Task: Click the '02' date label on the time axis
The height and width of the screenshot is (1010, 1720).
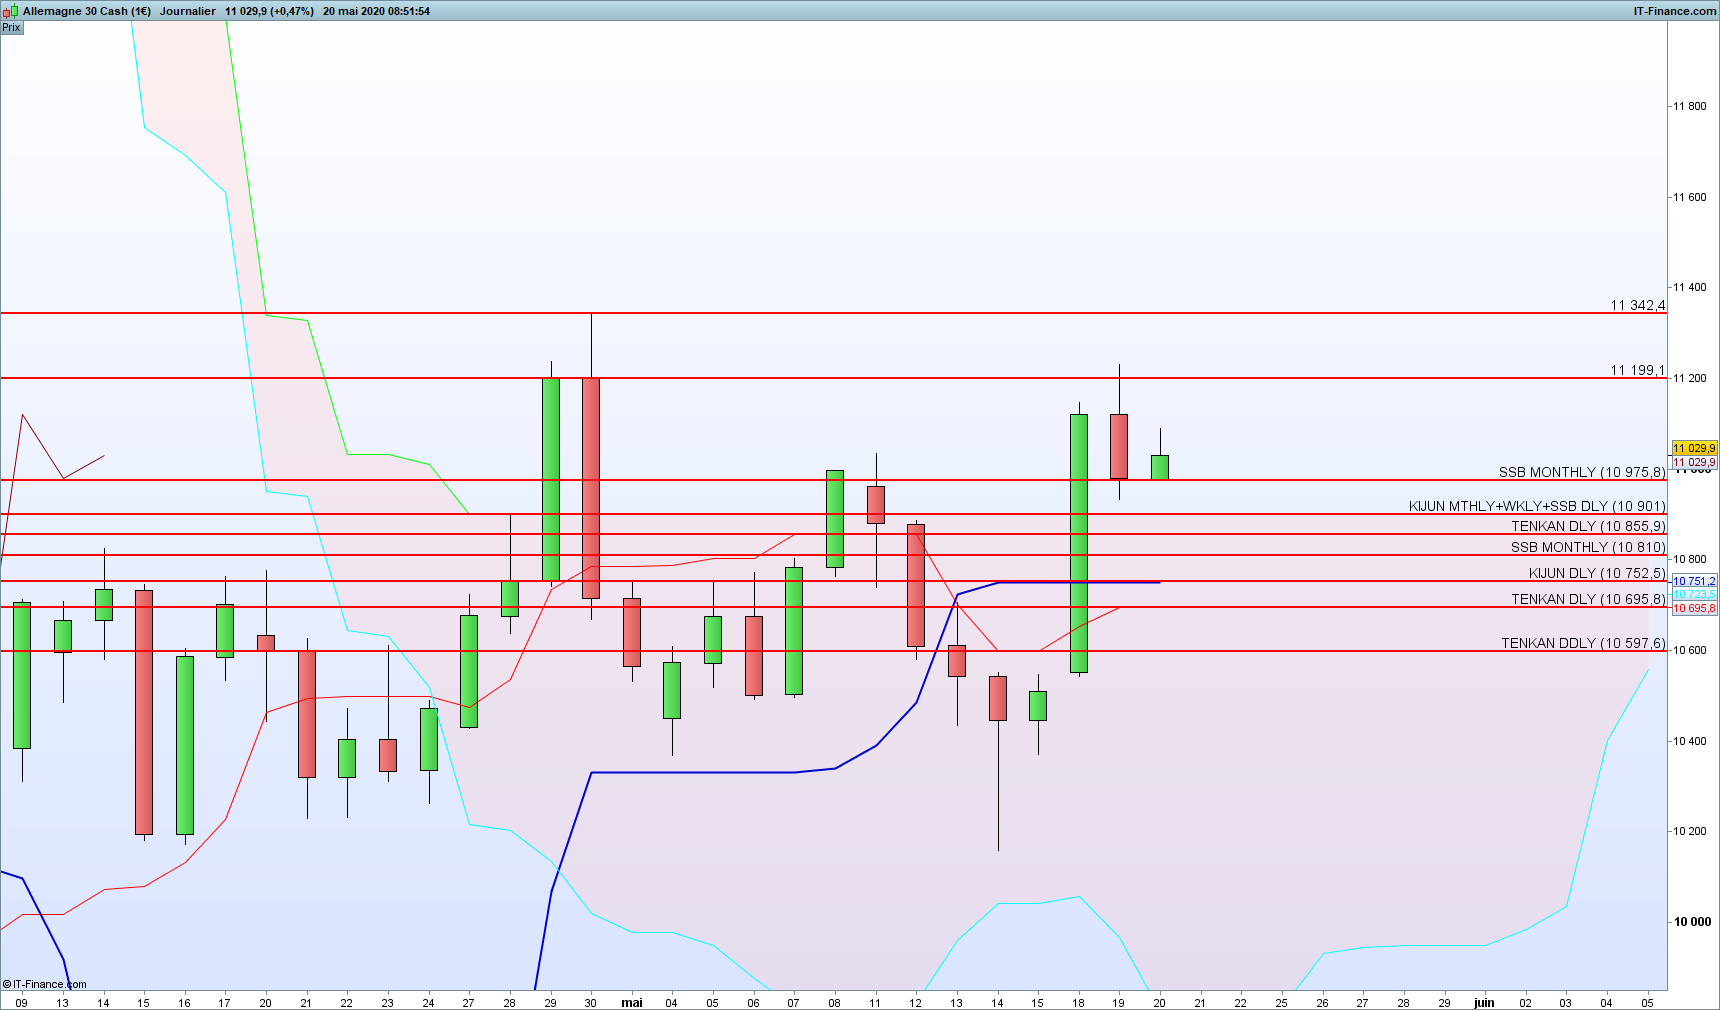Action: click(1525, 1003)
